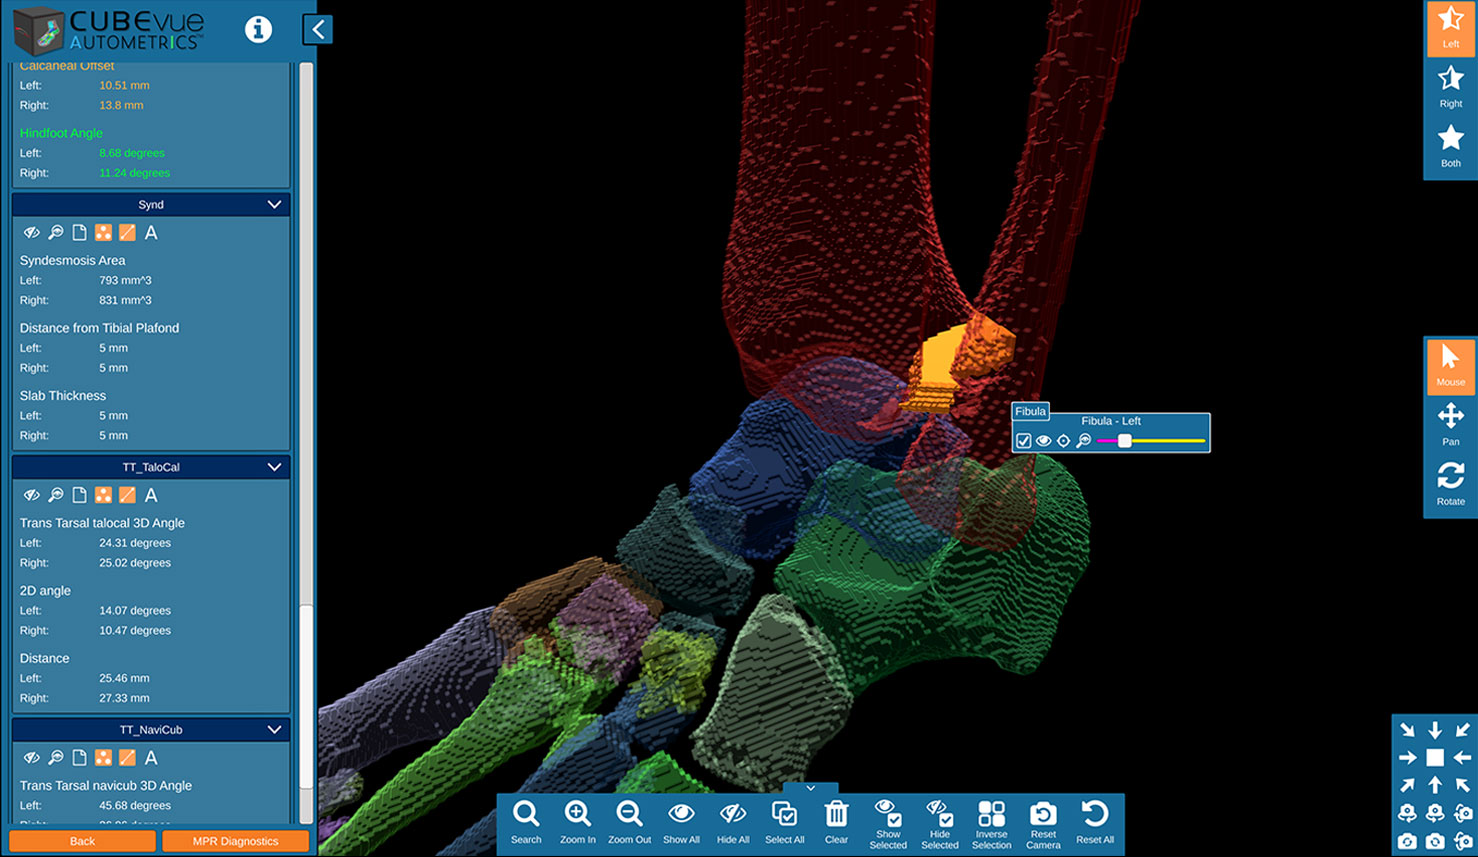Open the info icon beside CubeVue logo
Viewport: 1478px width, 857px height.
[x=258, y=30]
